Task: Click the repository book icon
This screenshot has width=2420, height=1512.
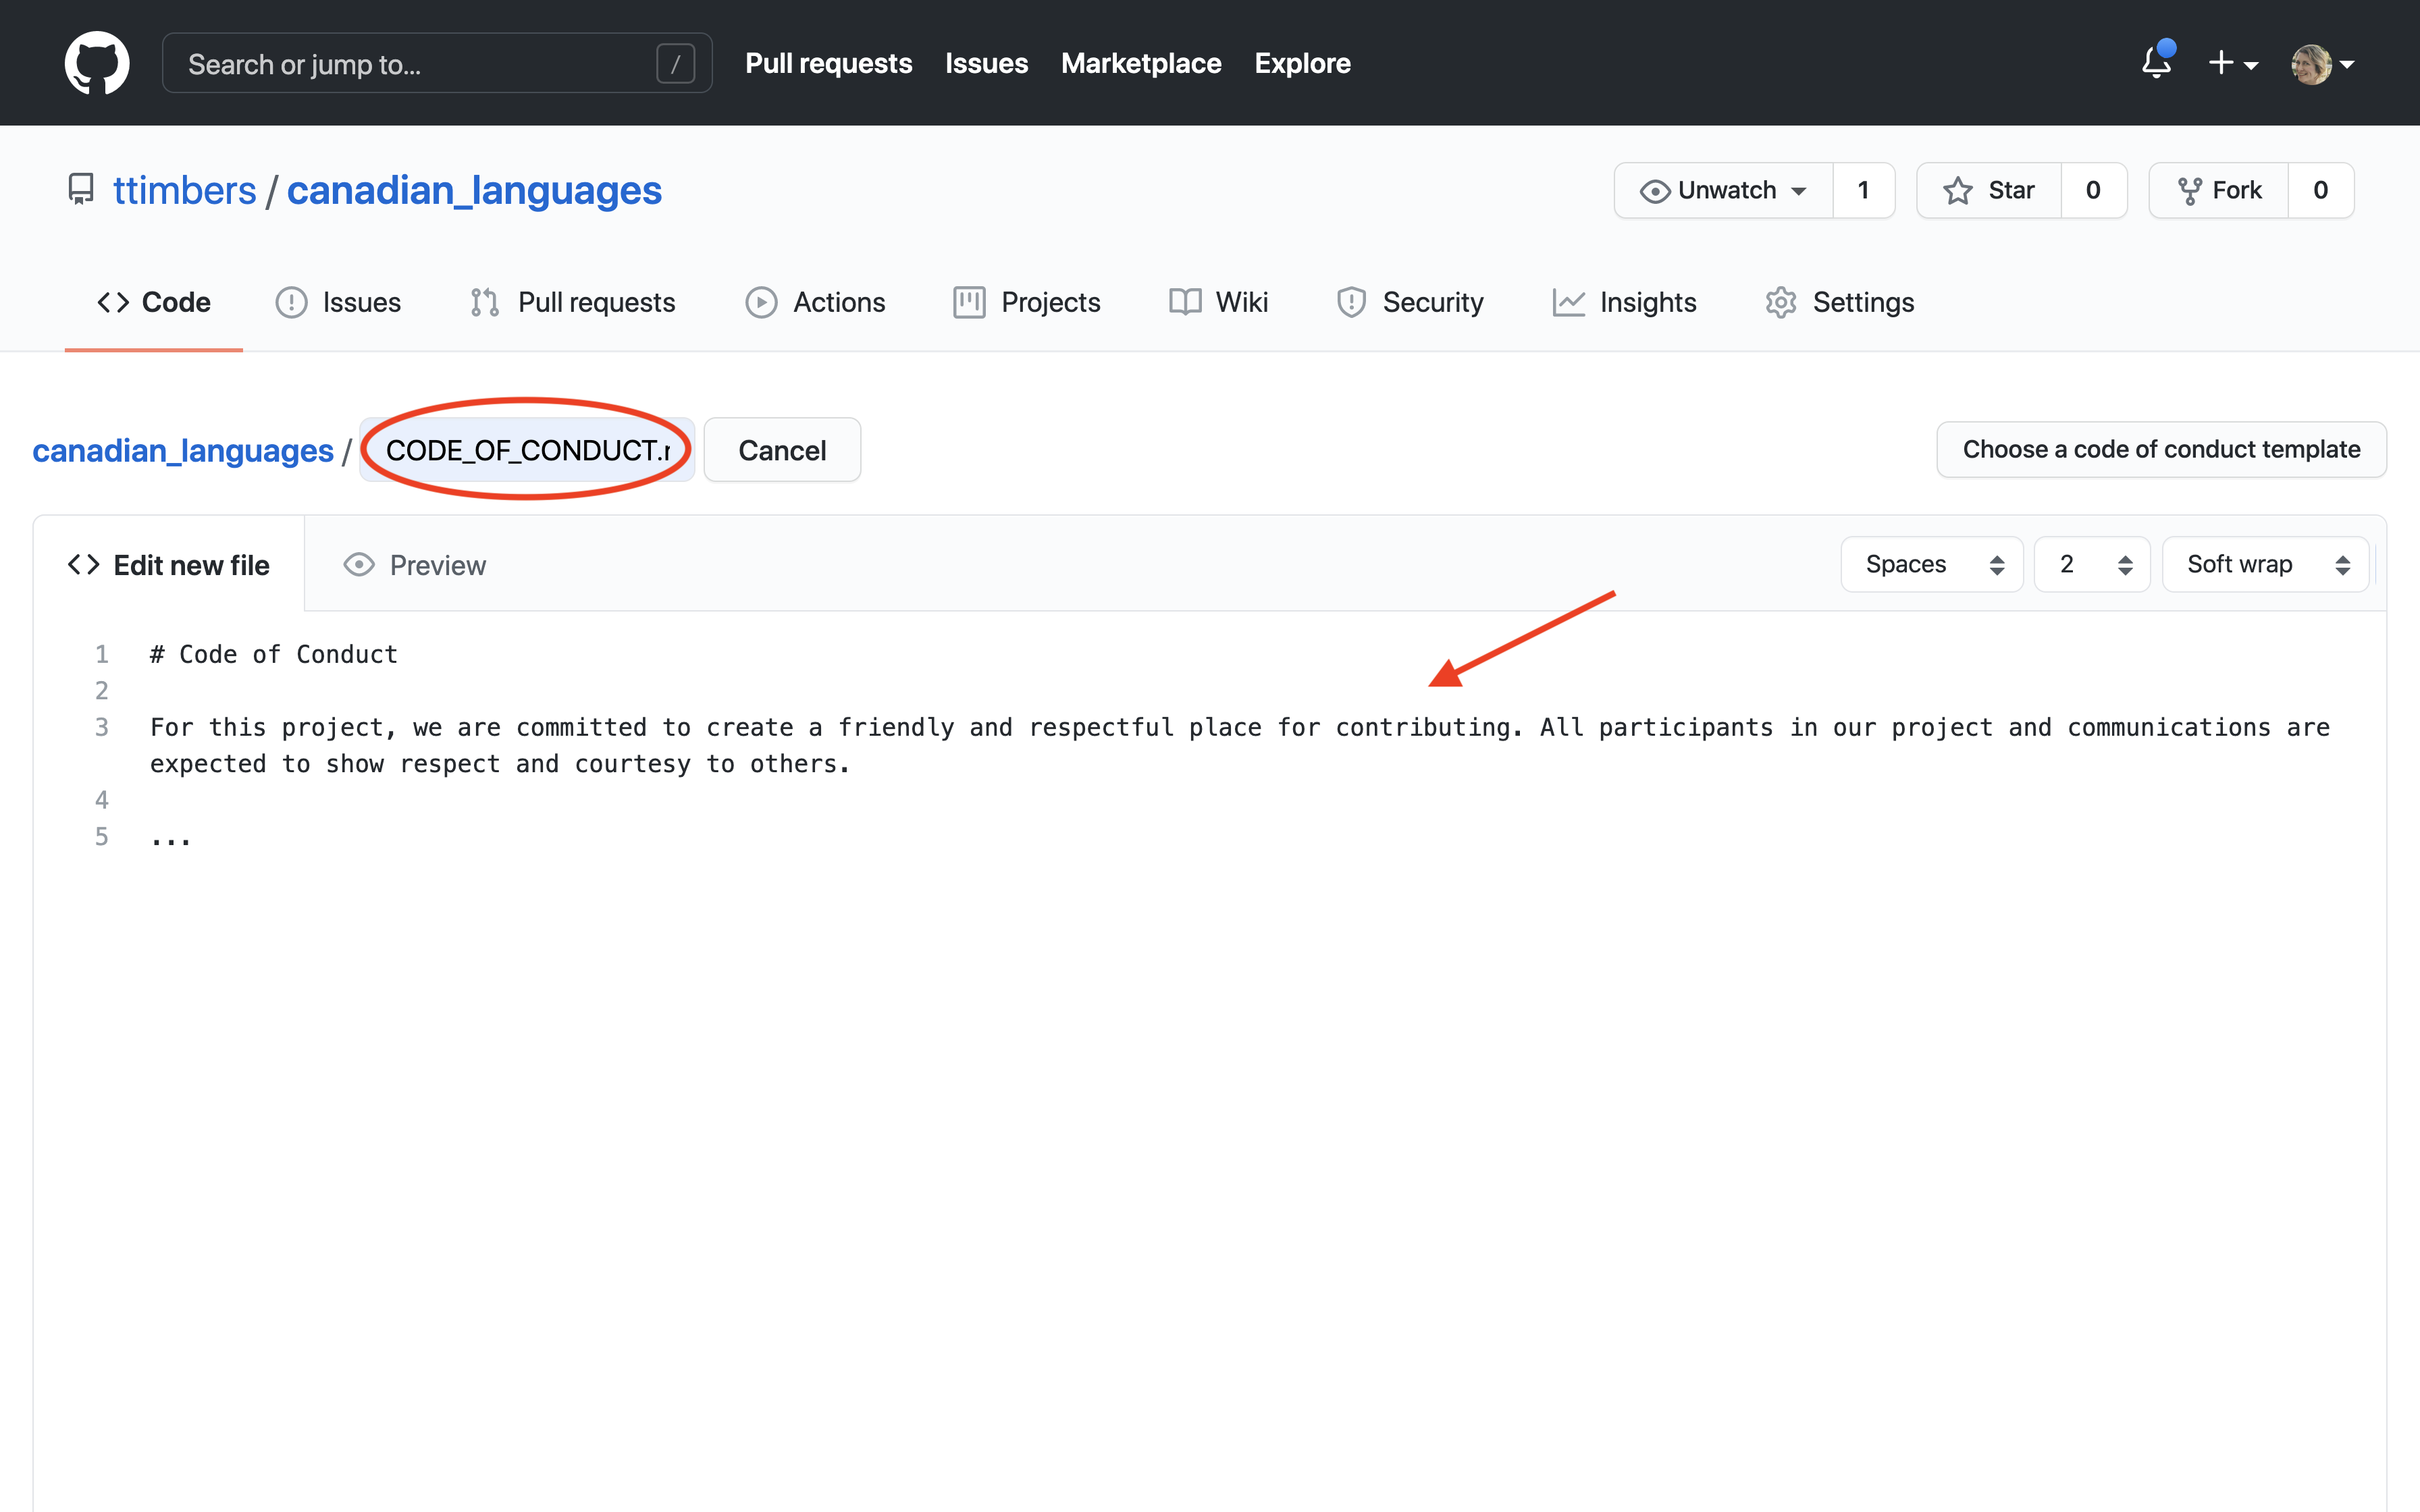Action: [x=80, y=189]
